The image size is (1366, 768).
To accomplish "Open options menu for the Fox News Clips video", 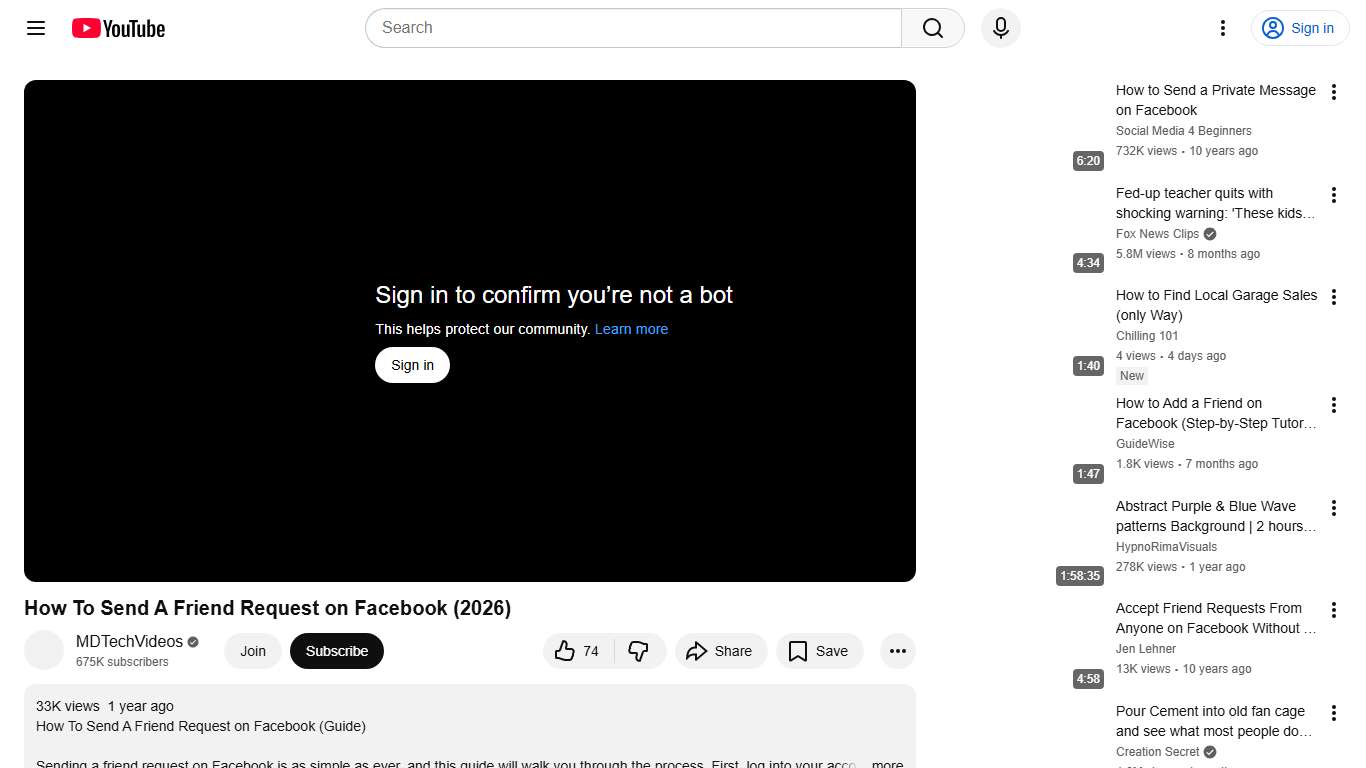I will (x=1334, y=194).
